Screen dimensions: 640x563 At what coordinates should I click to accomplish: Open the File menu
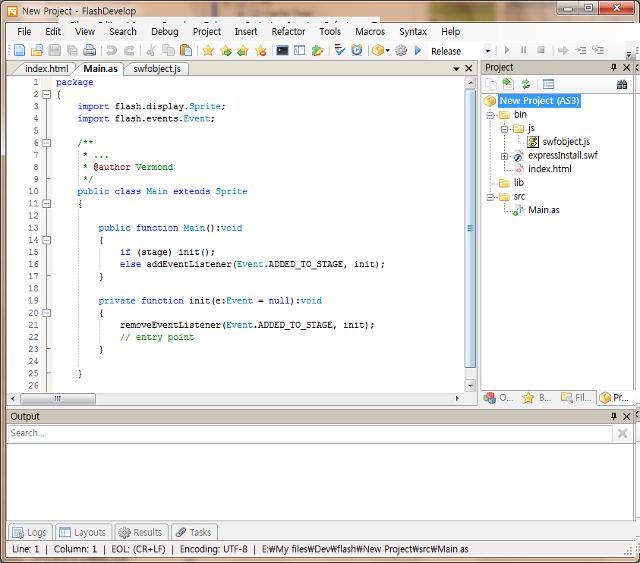24,31
